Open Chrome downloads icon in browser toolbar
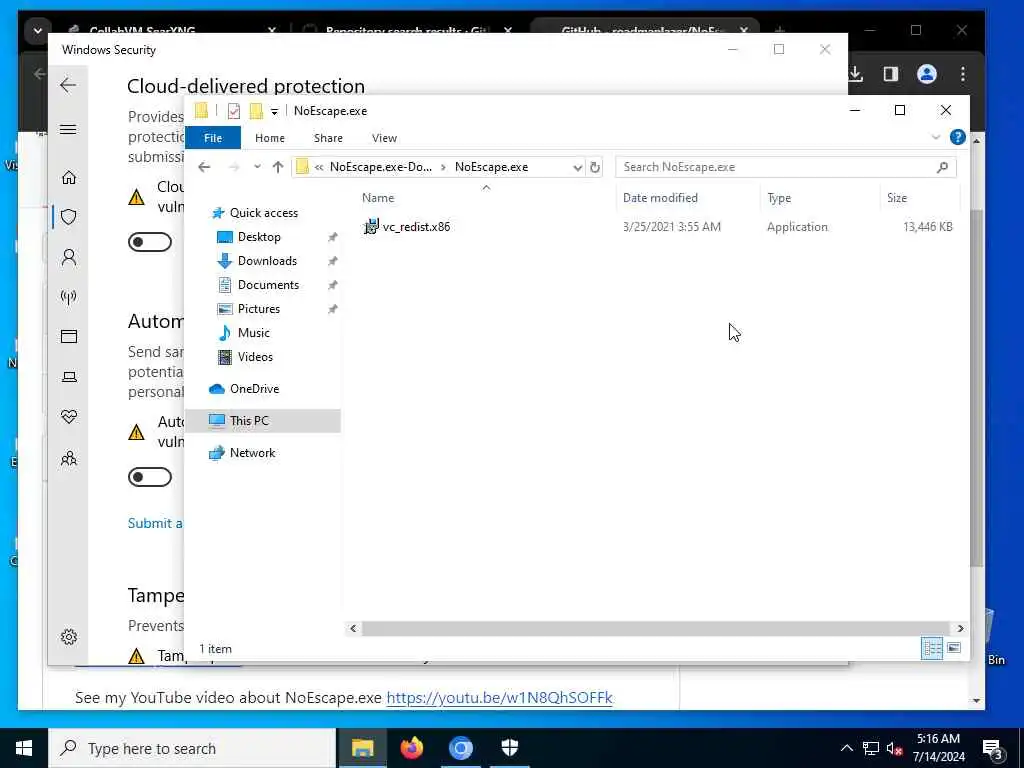 pyautogui.click(x=856, y=74)
